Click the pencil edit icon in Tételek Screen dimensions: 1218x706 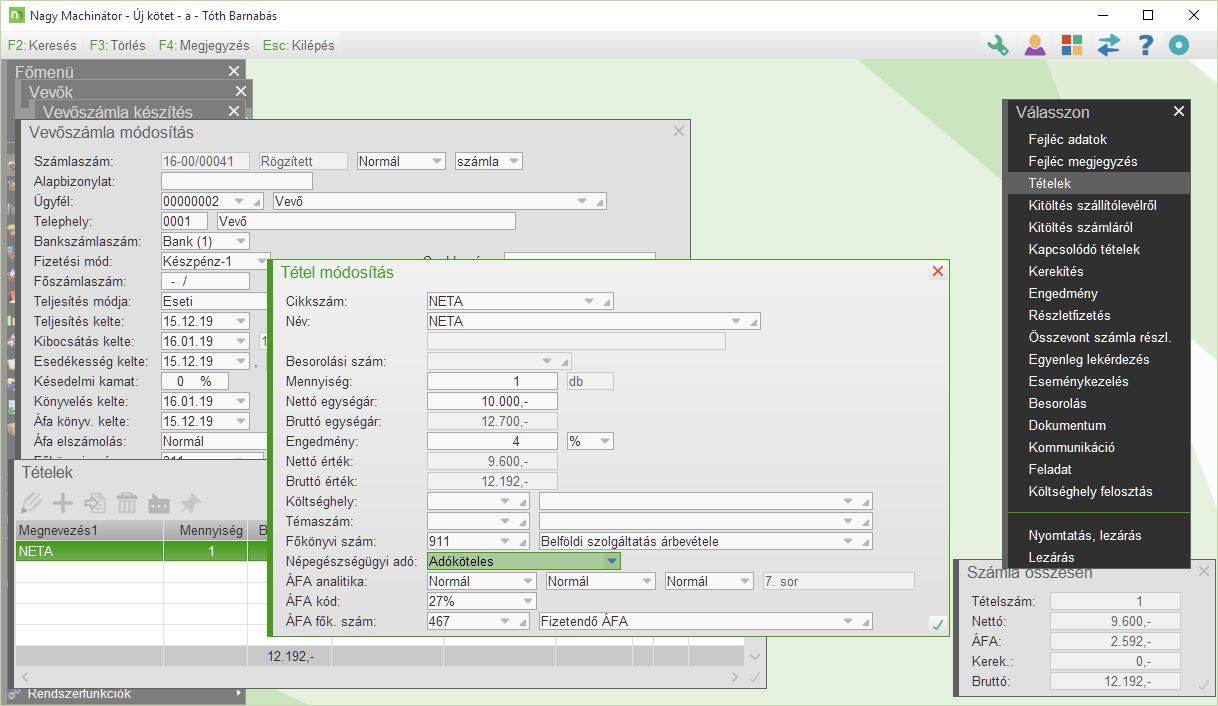point(31,503)
